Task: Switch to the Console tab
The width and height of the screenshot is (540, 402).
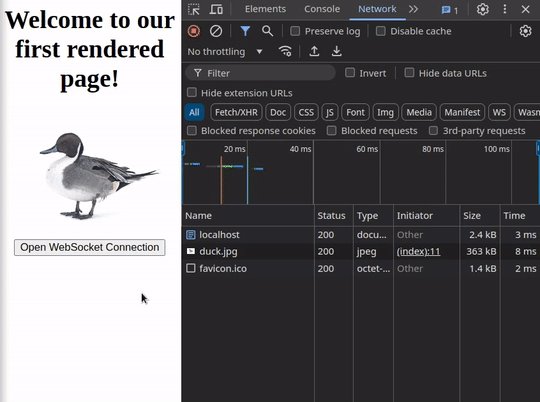Action: pyautogui.click(x=322, y=9)
